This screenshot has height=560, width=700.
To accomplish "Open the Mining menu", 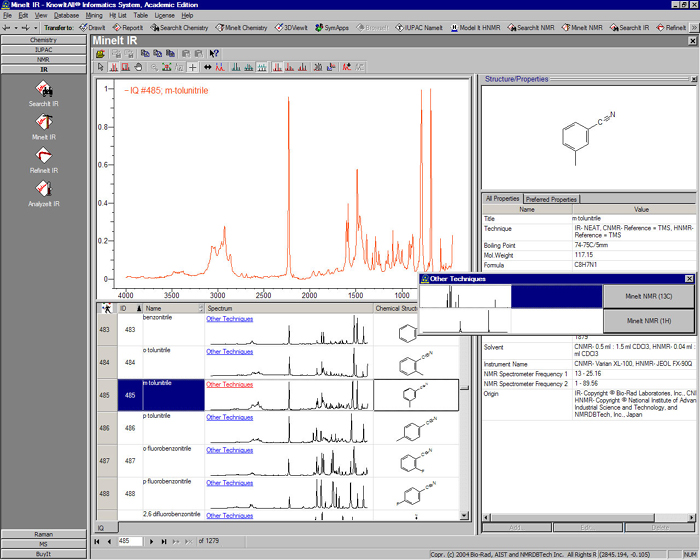I will 94,15.
